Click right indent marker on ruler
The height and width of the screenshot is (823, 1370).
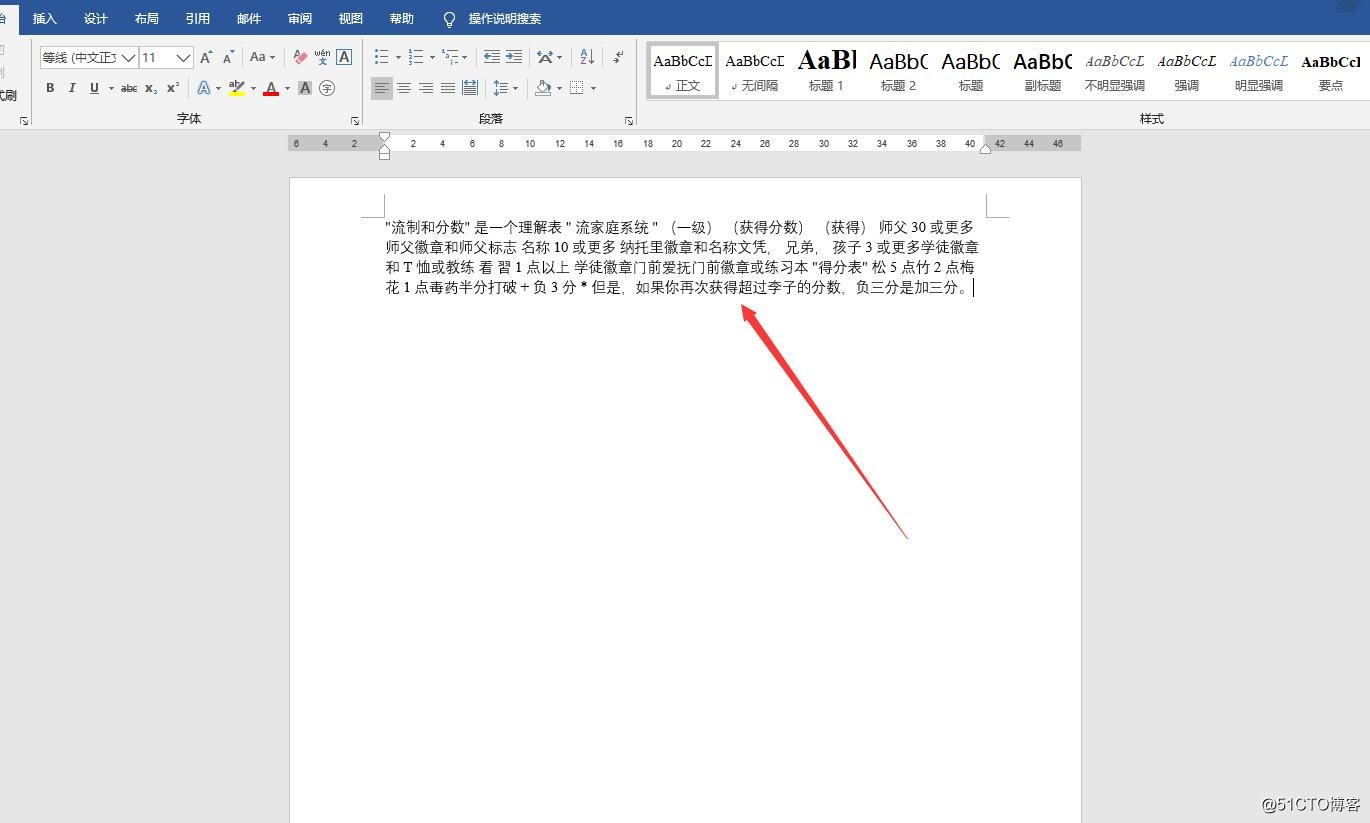click(985, 148)
